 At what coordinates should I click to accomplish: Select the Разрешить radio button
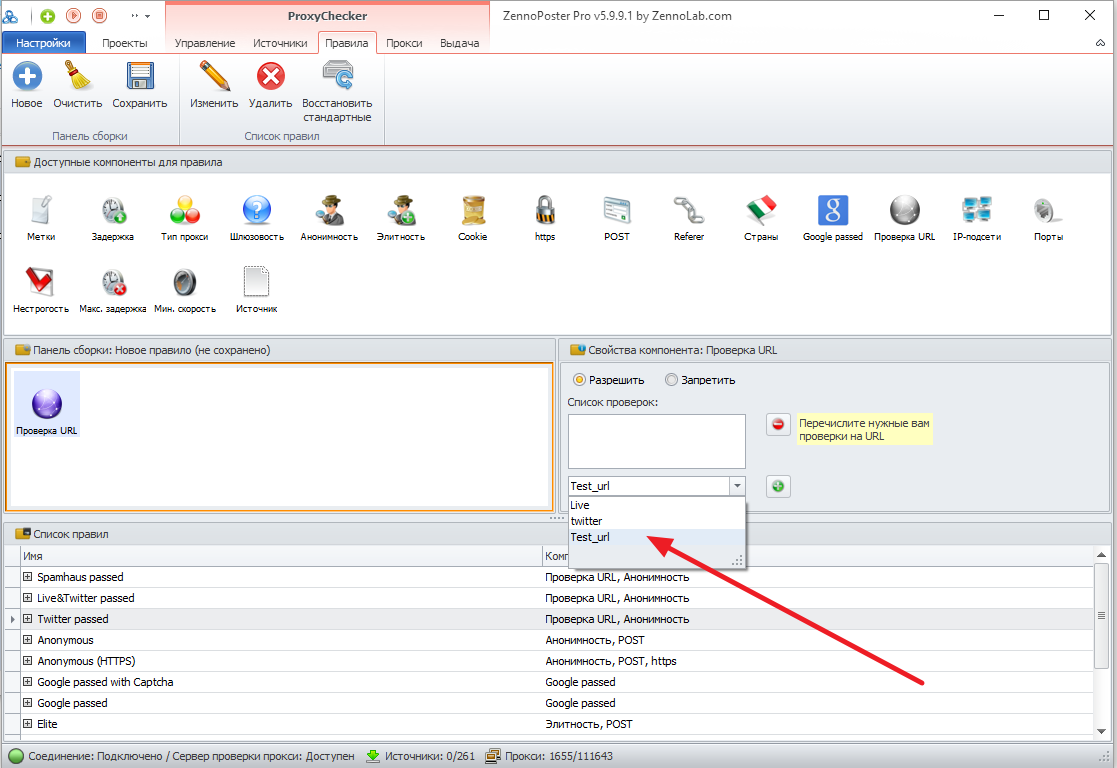tap(579, 380)
